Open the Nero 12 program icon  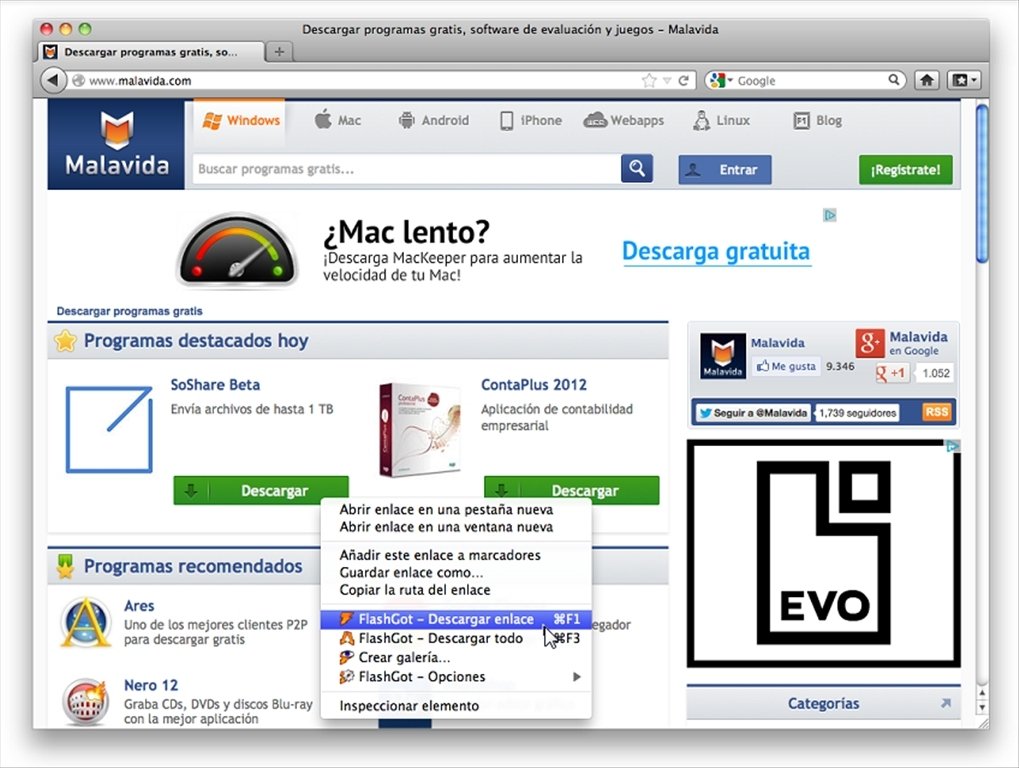pos(85,702)
